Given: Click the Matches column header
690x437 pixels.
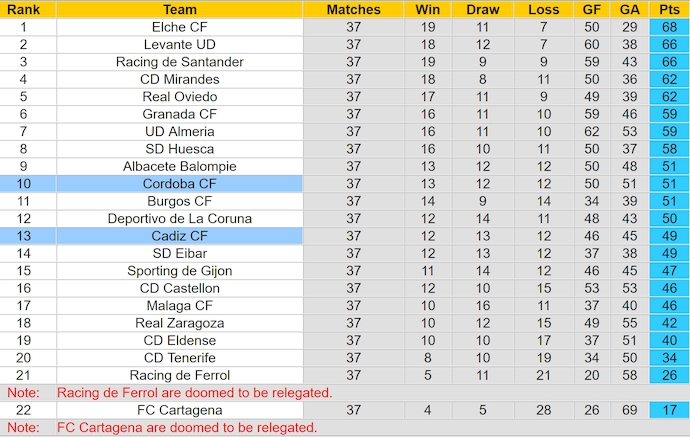Looking at the screenshot, I should (x=353, y=9).
